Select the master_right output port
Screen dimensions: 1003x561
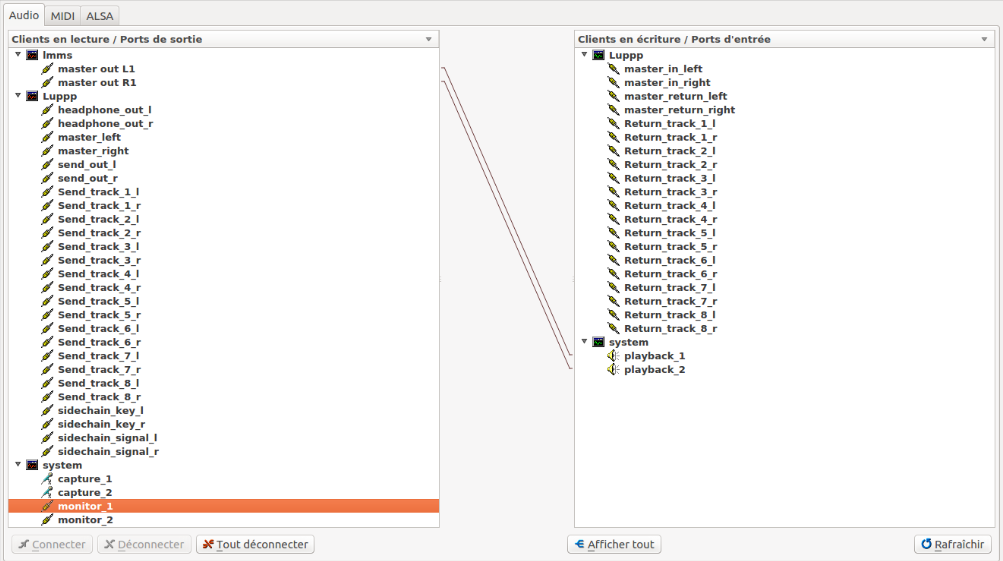(93, 151)
